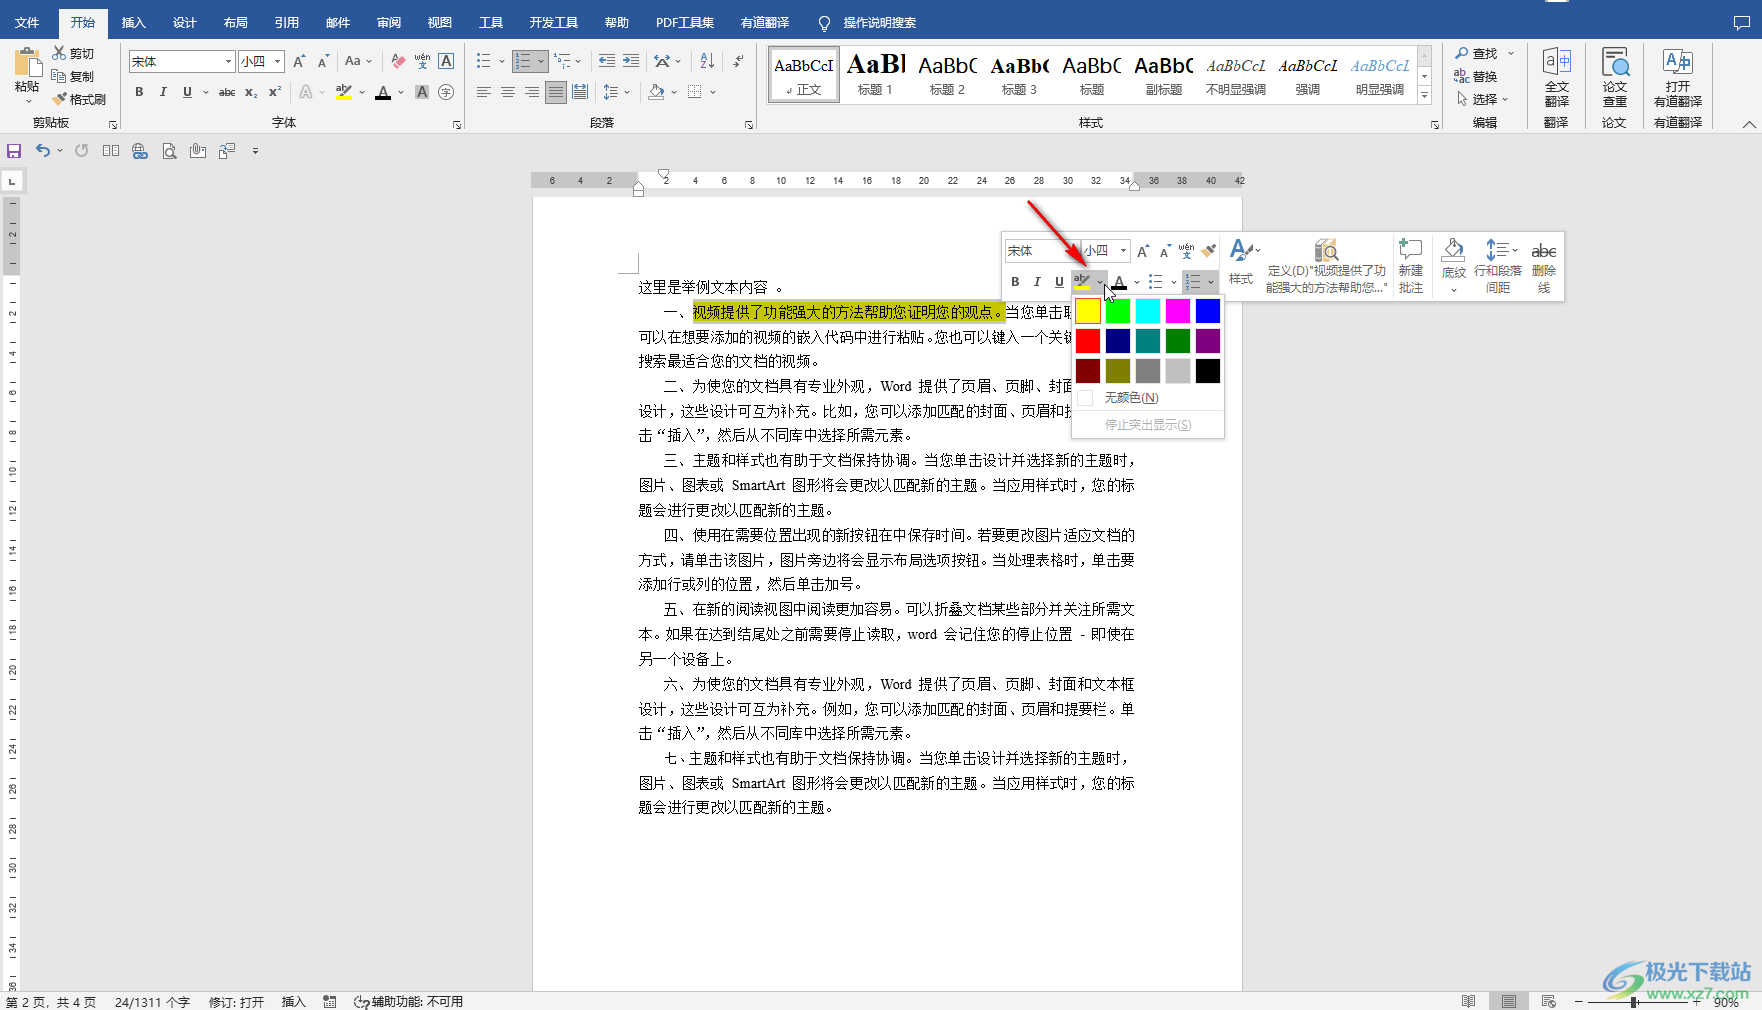This screenshot has width=1762, height=1010.
Task: Click the Undo arrow icon
Action: (x=43, y=151)
